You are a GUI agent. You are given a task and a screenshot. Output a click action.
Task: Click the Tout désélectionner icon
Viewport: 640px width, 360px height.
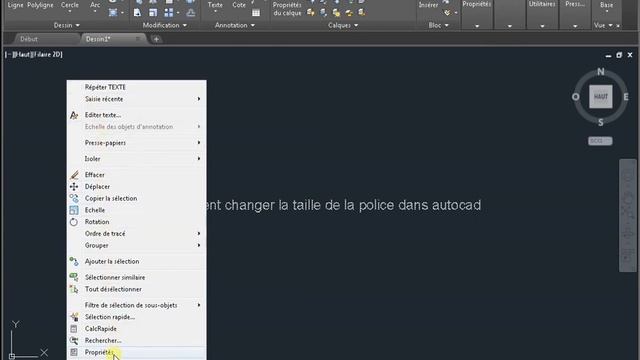[74, 289]
